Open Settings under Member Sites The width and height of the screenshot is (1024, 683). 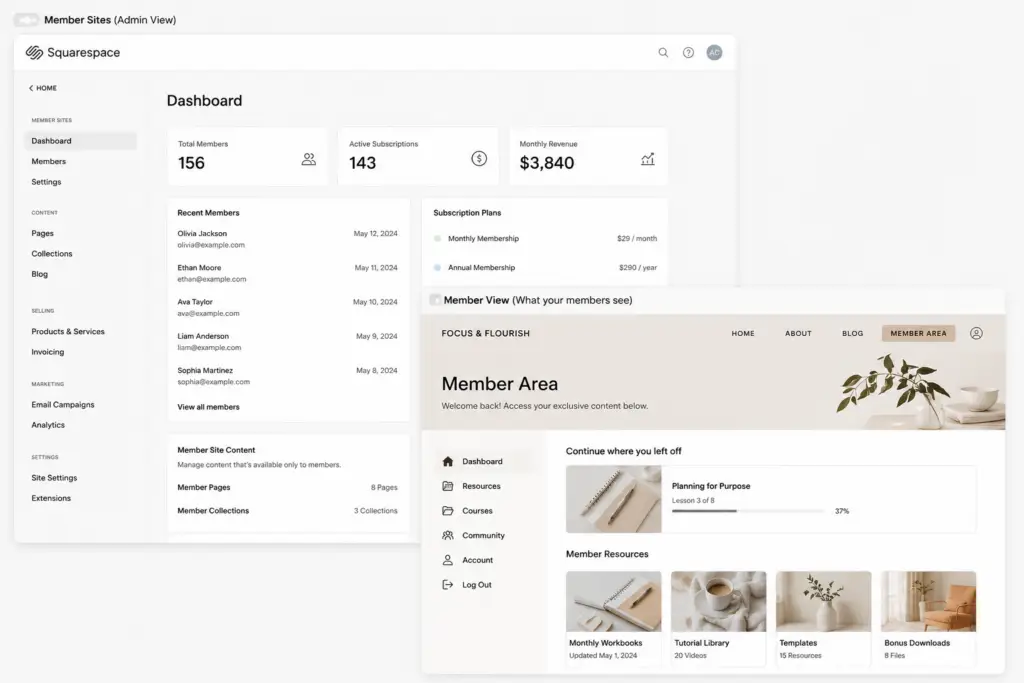pos(46,182)
